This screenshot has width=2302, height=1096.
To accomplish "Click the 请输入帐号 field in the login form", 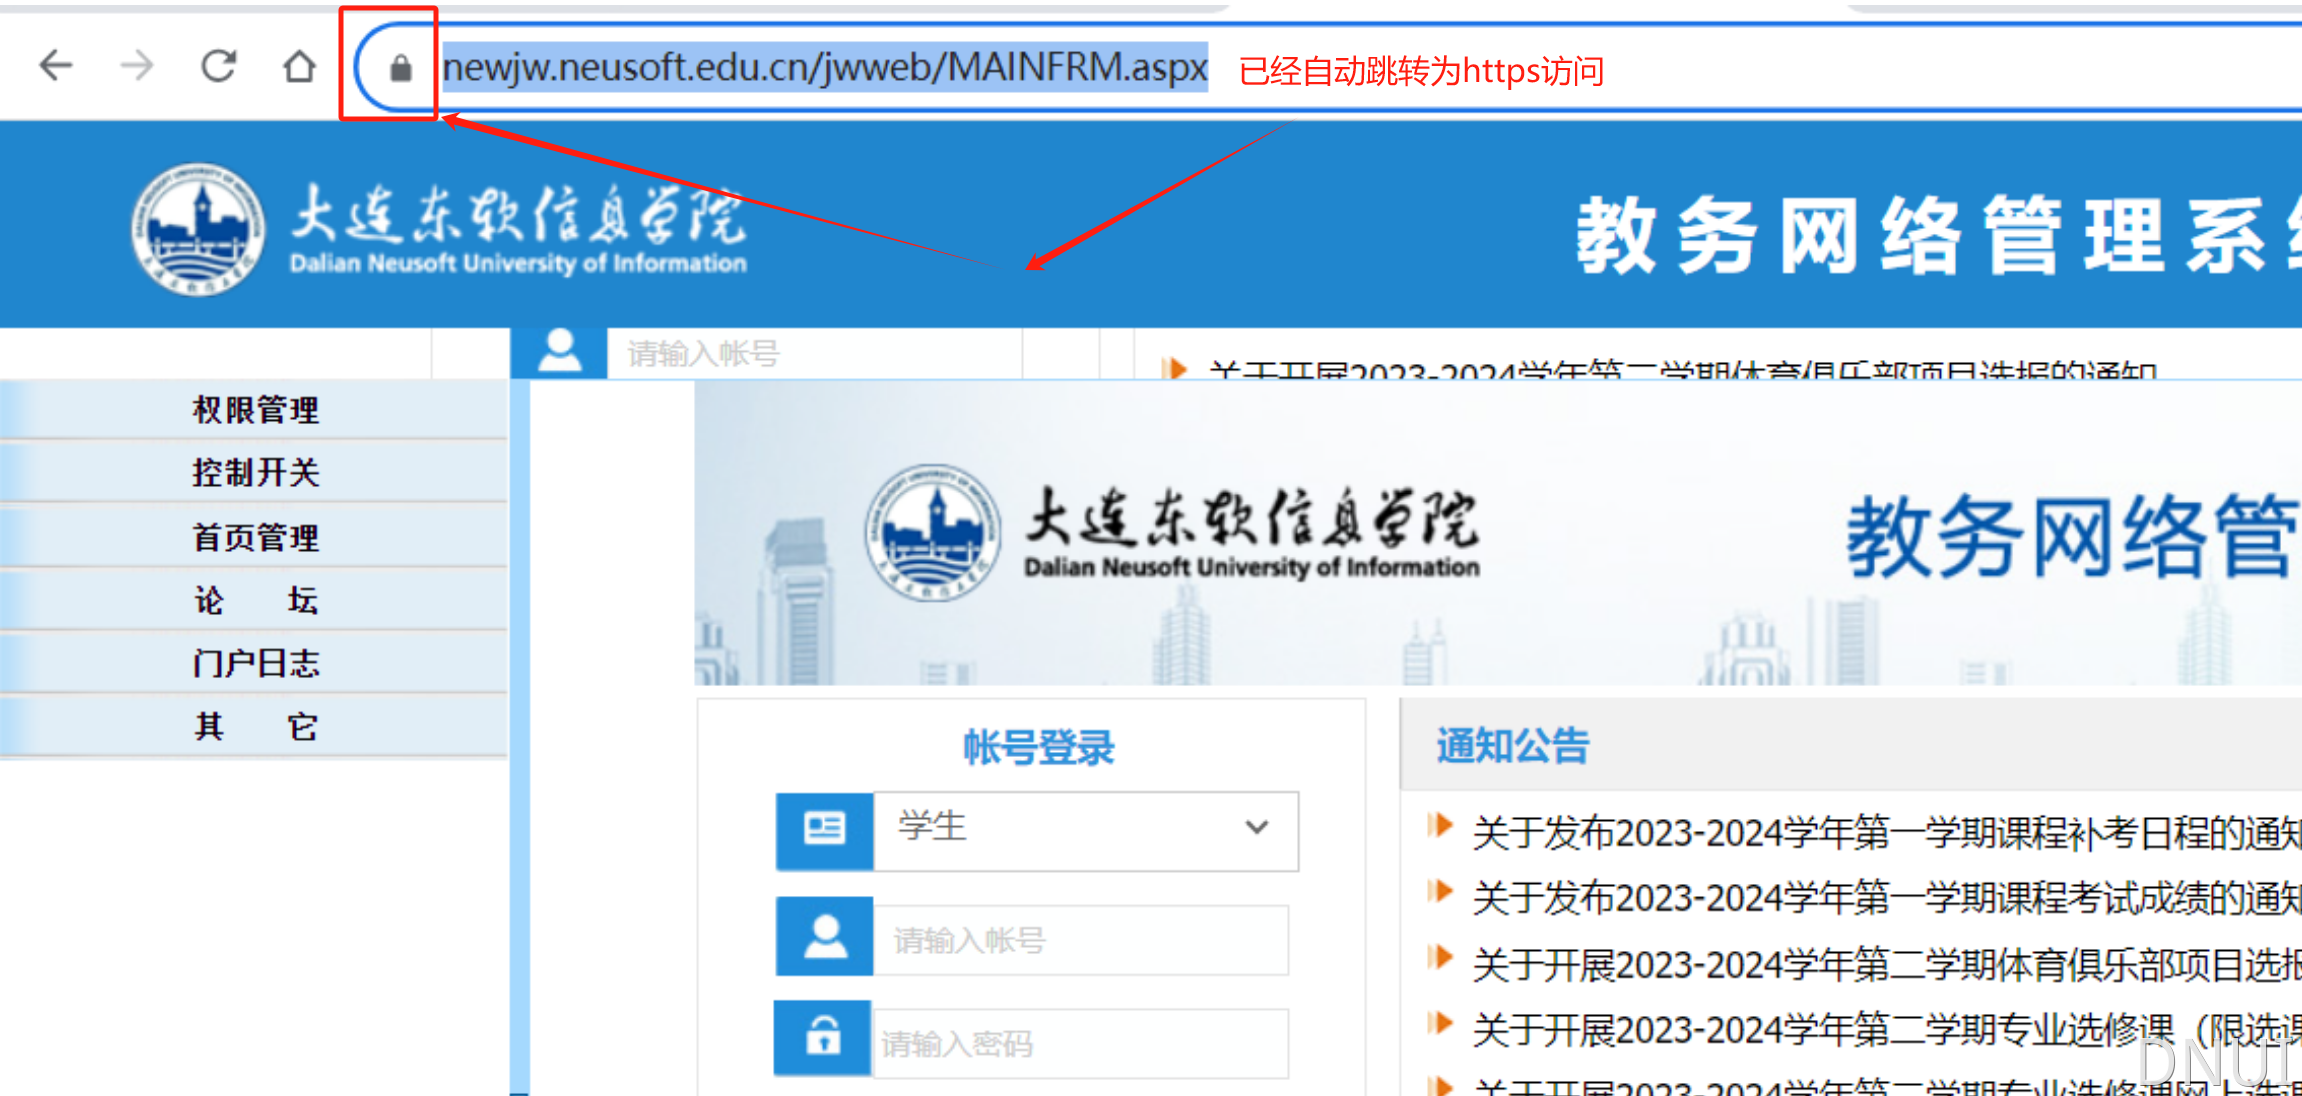I will 1080,940.
